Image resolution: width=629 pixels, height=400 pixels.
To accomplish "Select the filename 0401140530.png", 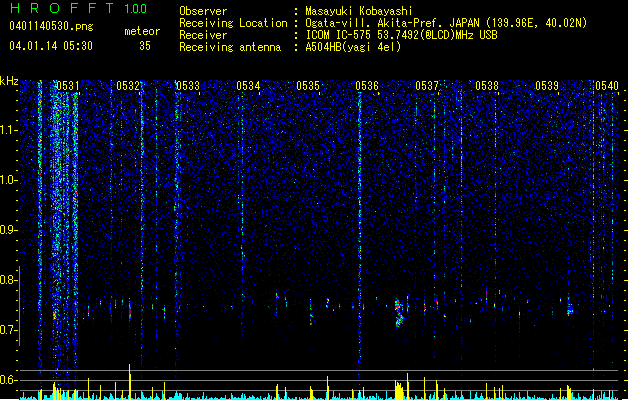I will tap(51, 27).
